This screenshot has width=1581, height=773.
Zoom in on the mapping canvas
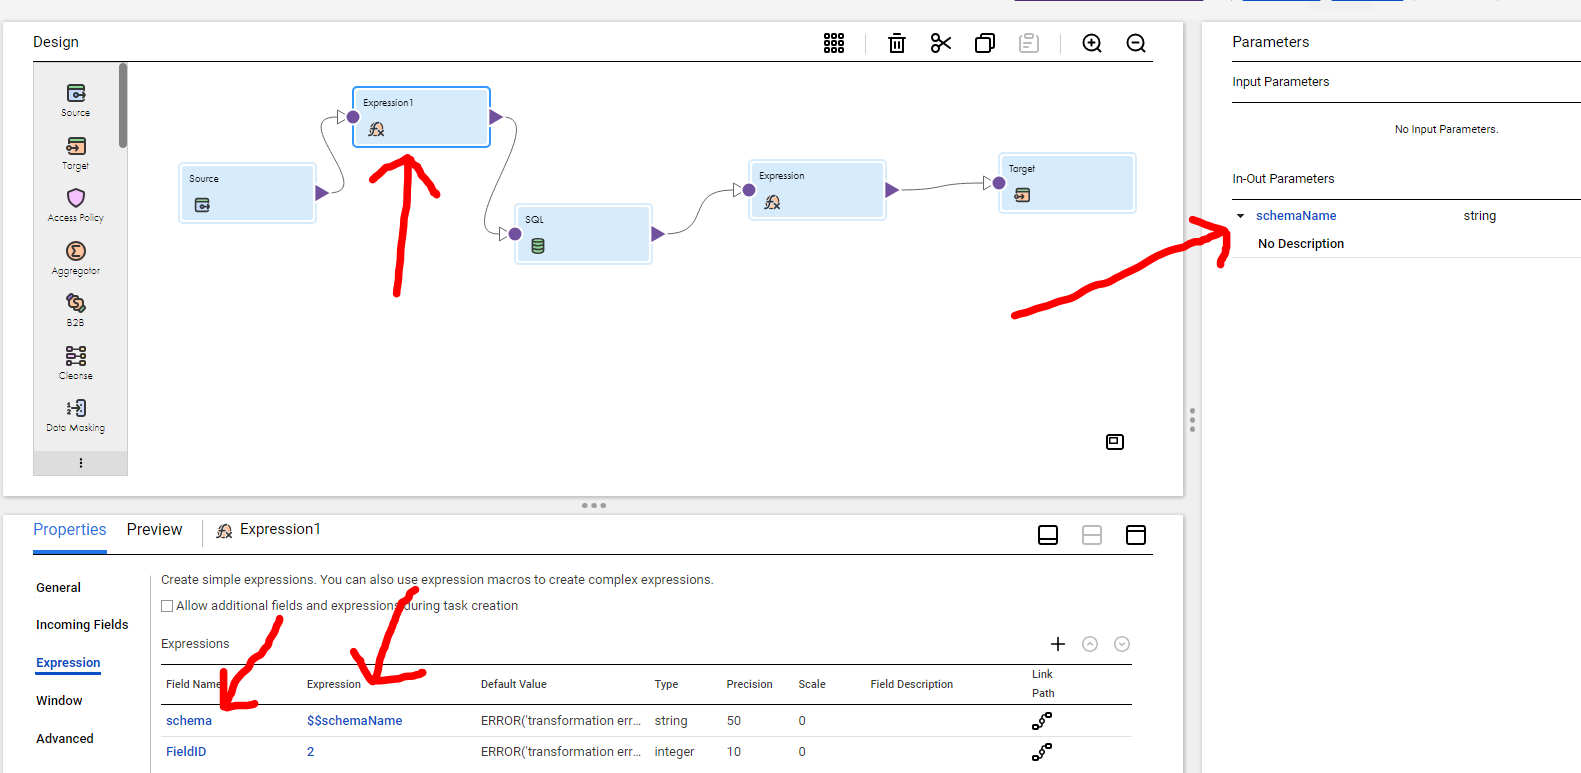1092,43
